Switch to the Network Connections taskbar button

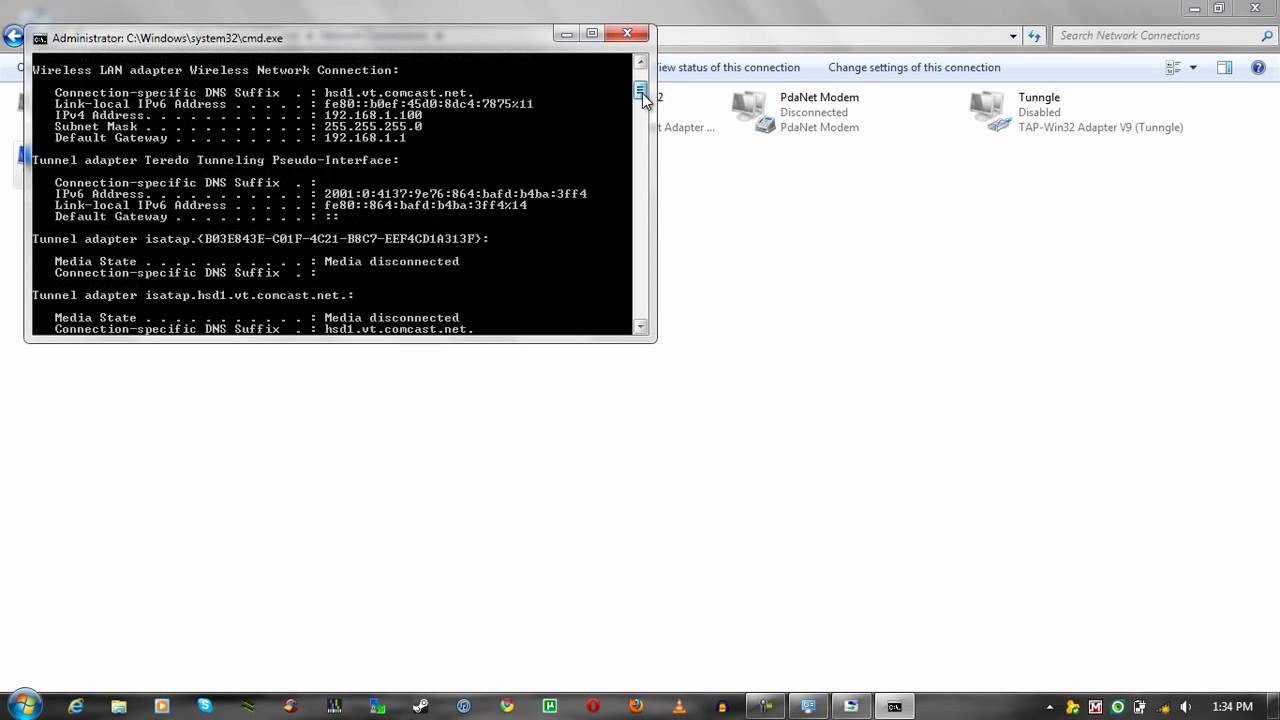click(x=808, y=706)
